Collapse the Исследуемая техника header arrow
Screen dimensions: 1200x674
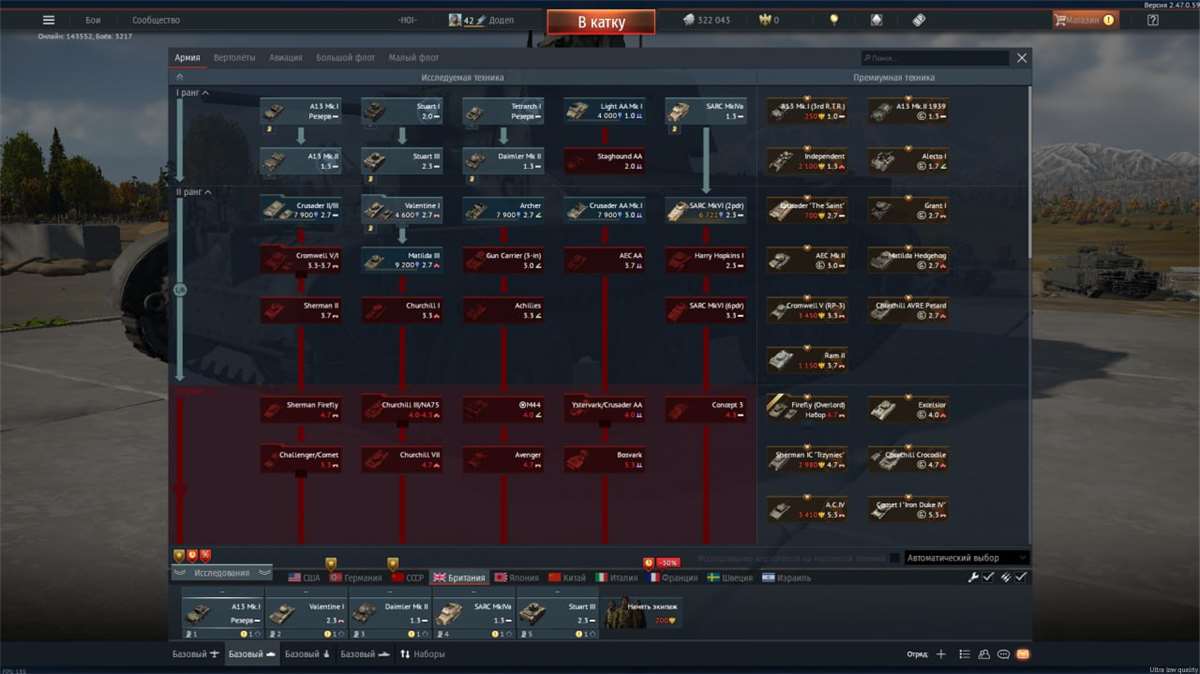coord(180,77)
